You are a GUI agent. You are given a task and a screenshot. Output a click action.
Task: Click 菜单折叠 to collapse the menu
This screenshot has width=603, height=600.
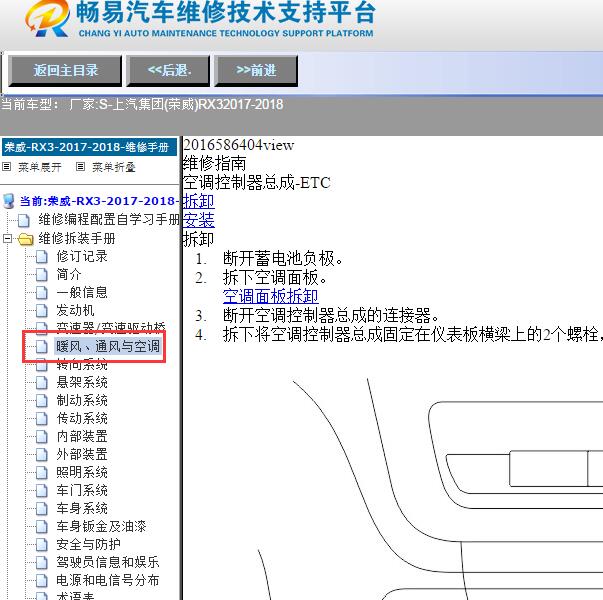coord(114,167)
